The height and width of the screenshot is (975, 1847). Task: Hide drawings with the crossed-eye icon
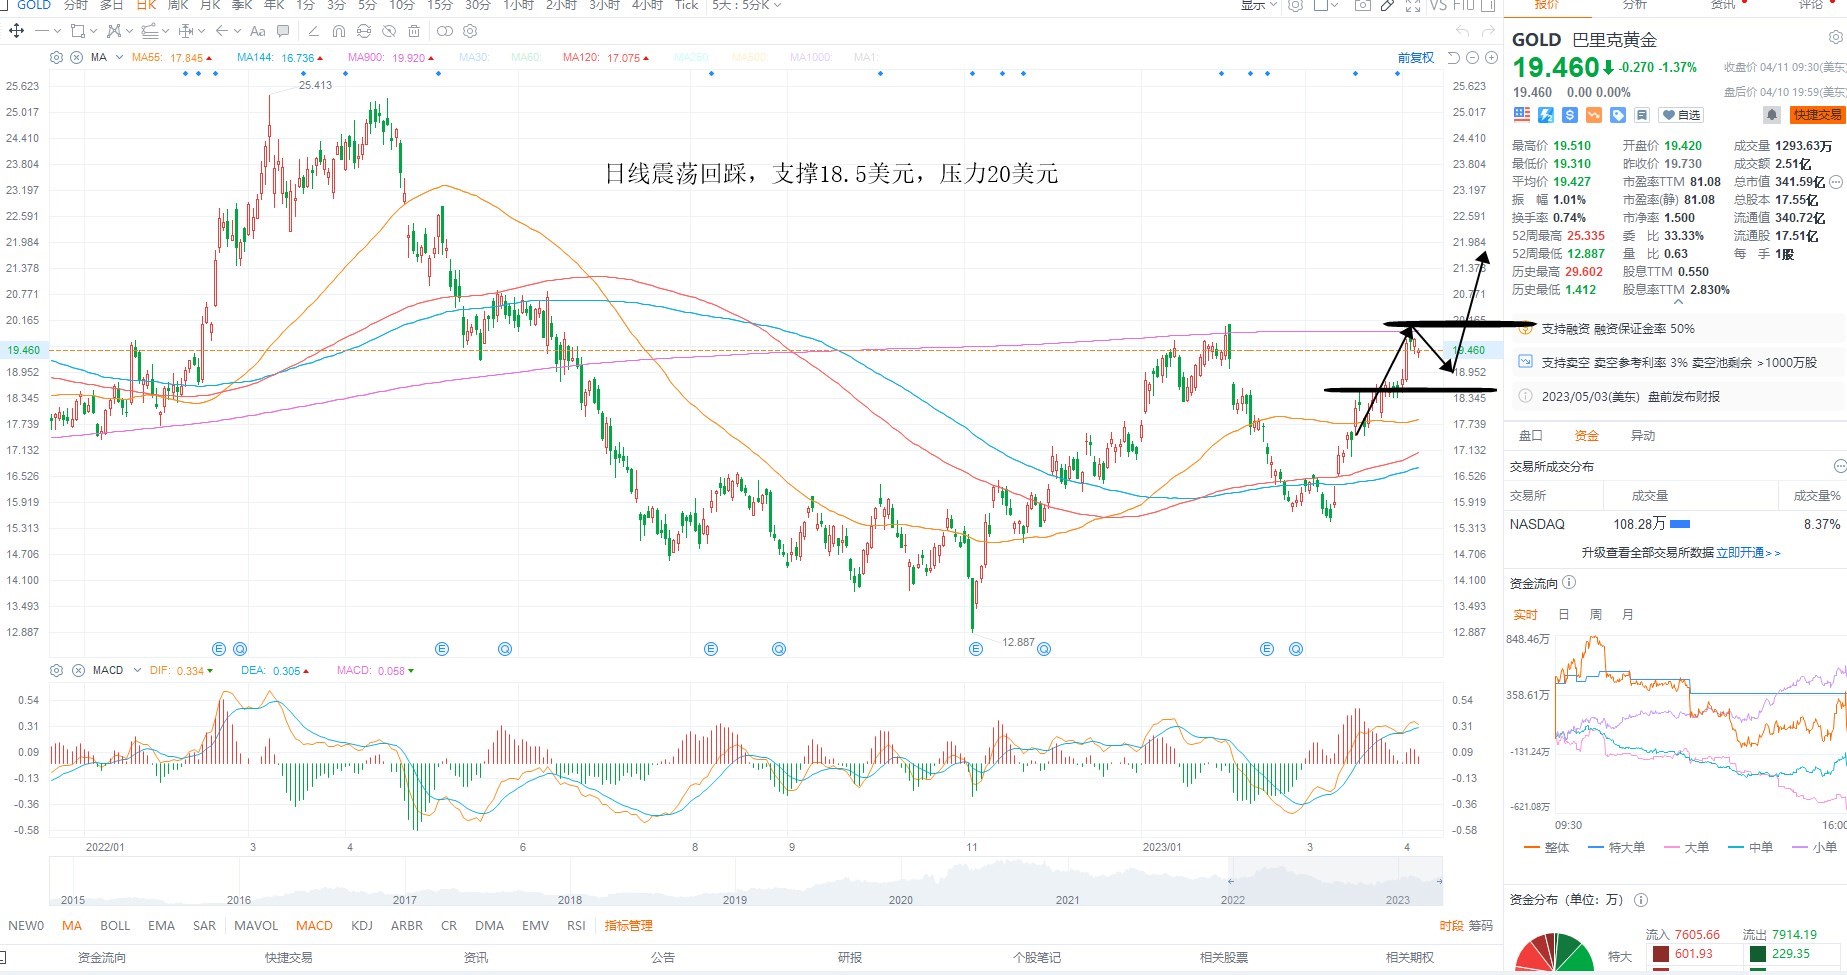pos(389,31)
